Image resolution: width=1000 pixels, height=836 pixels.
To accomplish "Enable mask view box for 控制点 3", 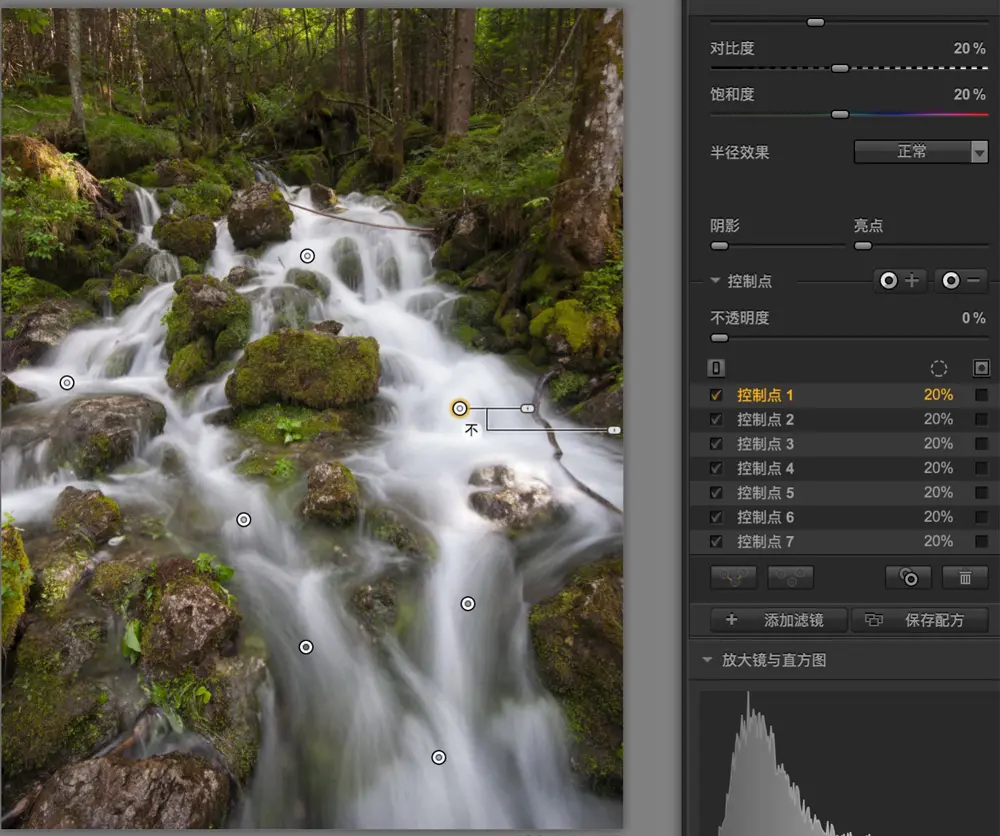I will click(x=982, y=444).
